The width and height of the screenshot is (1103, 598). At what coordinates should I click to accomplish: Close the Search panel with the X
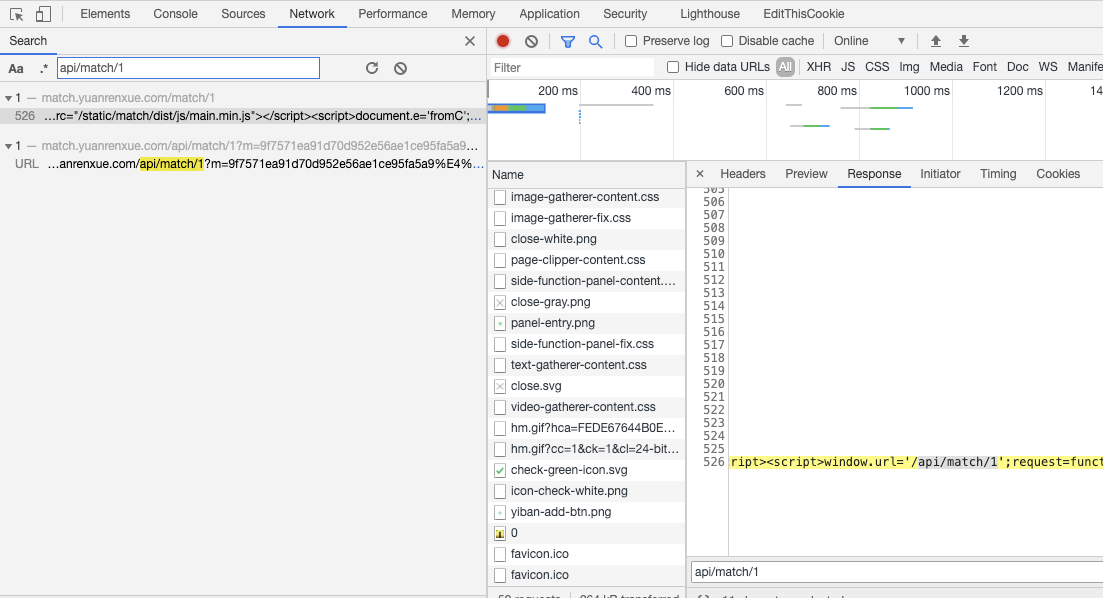click(470, 41)
